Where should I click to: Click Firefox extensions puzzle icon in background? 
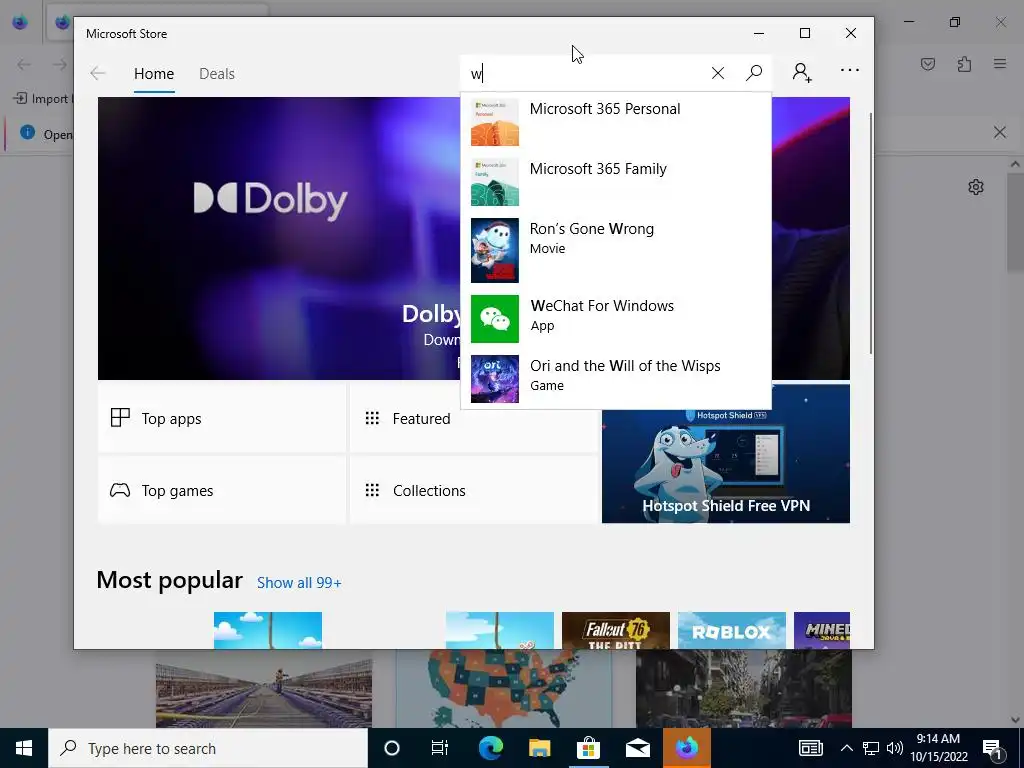964,64
